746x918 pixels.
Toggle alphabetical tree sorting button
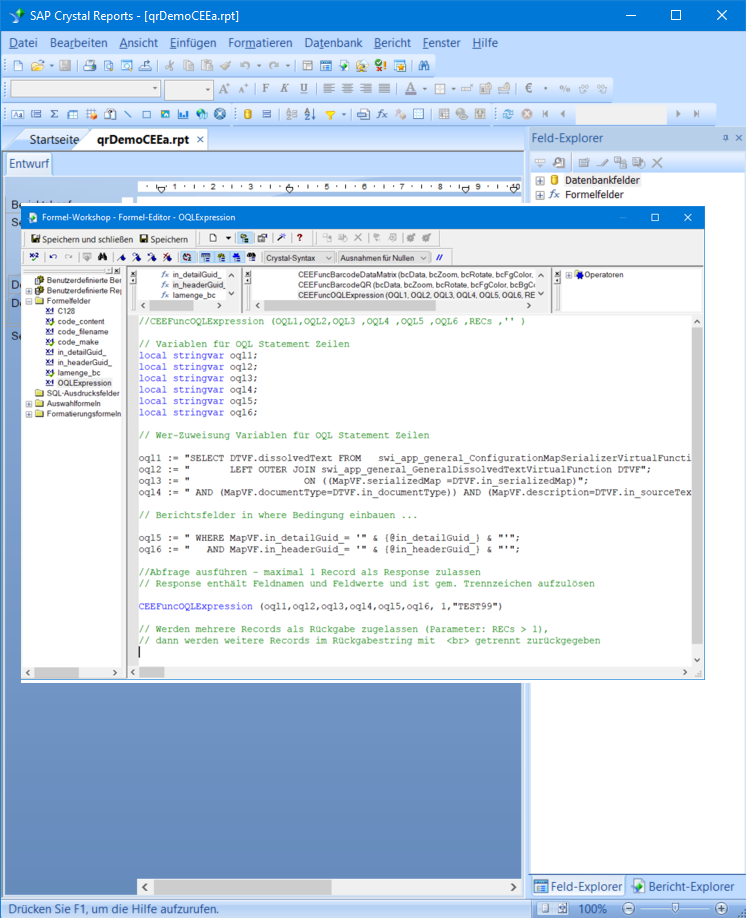click(187, 257)
